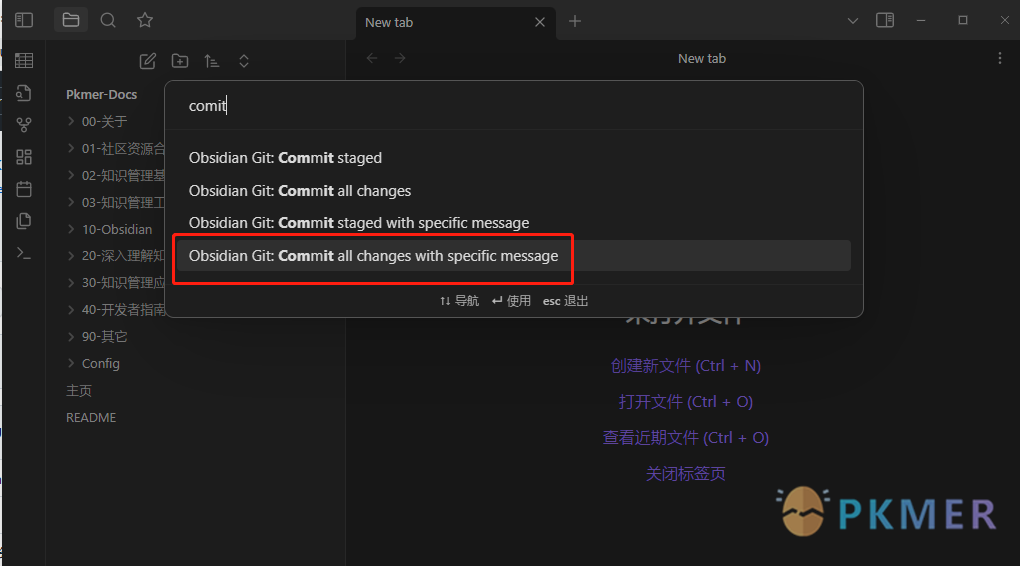Choose Obsidian Git: Commit all changes
The image size is (1020, 566).
coord(514,191)
